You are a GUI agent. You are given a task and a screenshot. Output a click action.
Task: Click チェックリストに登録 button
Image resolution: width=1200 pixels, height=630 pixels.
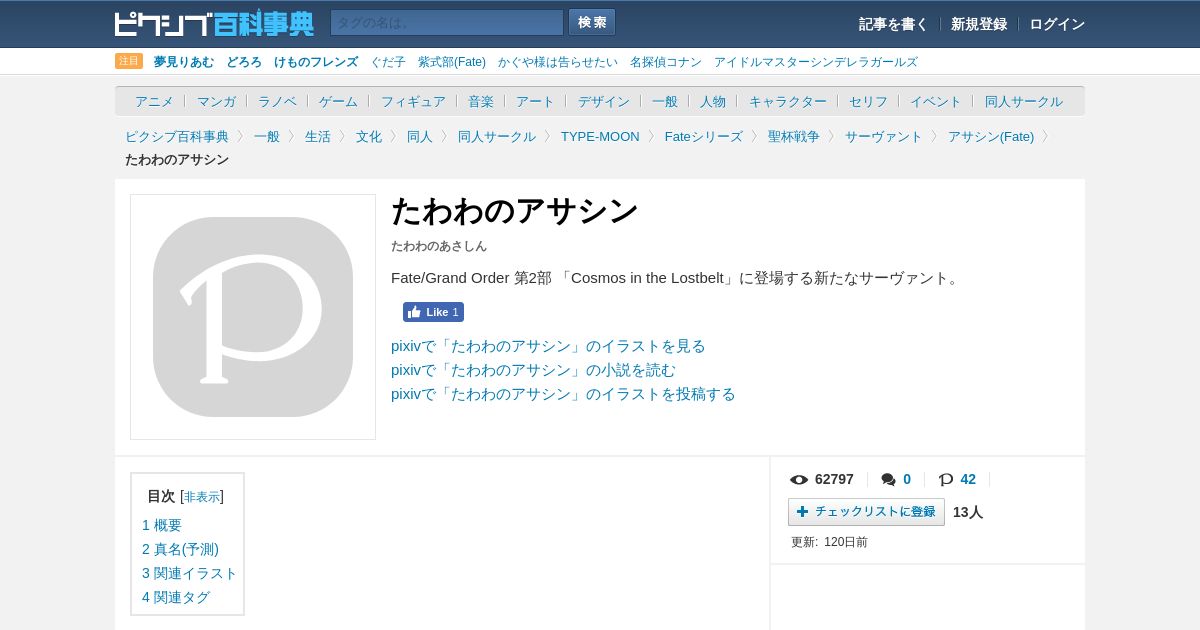click(x=866, y=512)
